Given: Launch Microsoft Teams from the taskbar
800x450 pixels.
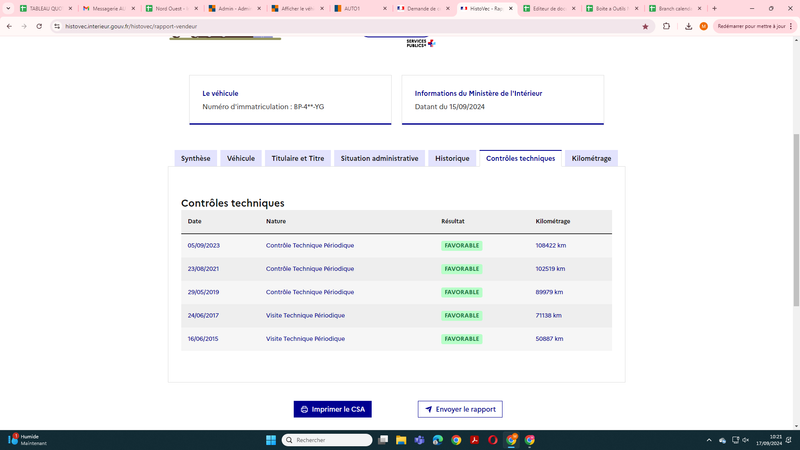Looking at the screenshot, I should click(419, 440).
